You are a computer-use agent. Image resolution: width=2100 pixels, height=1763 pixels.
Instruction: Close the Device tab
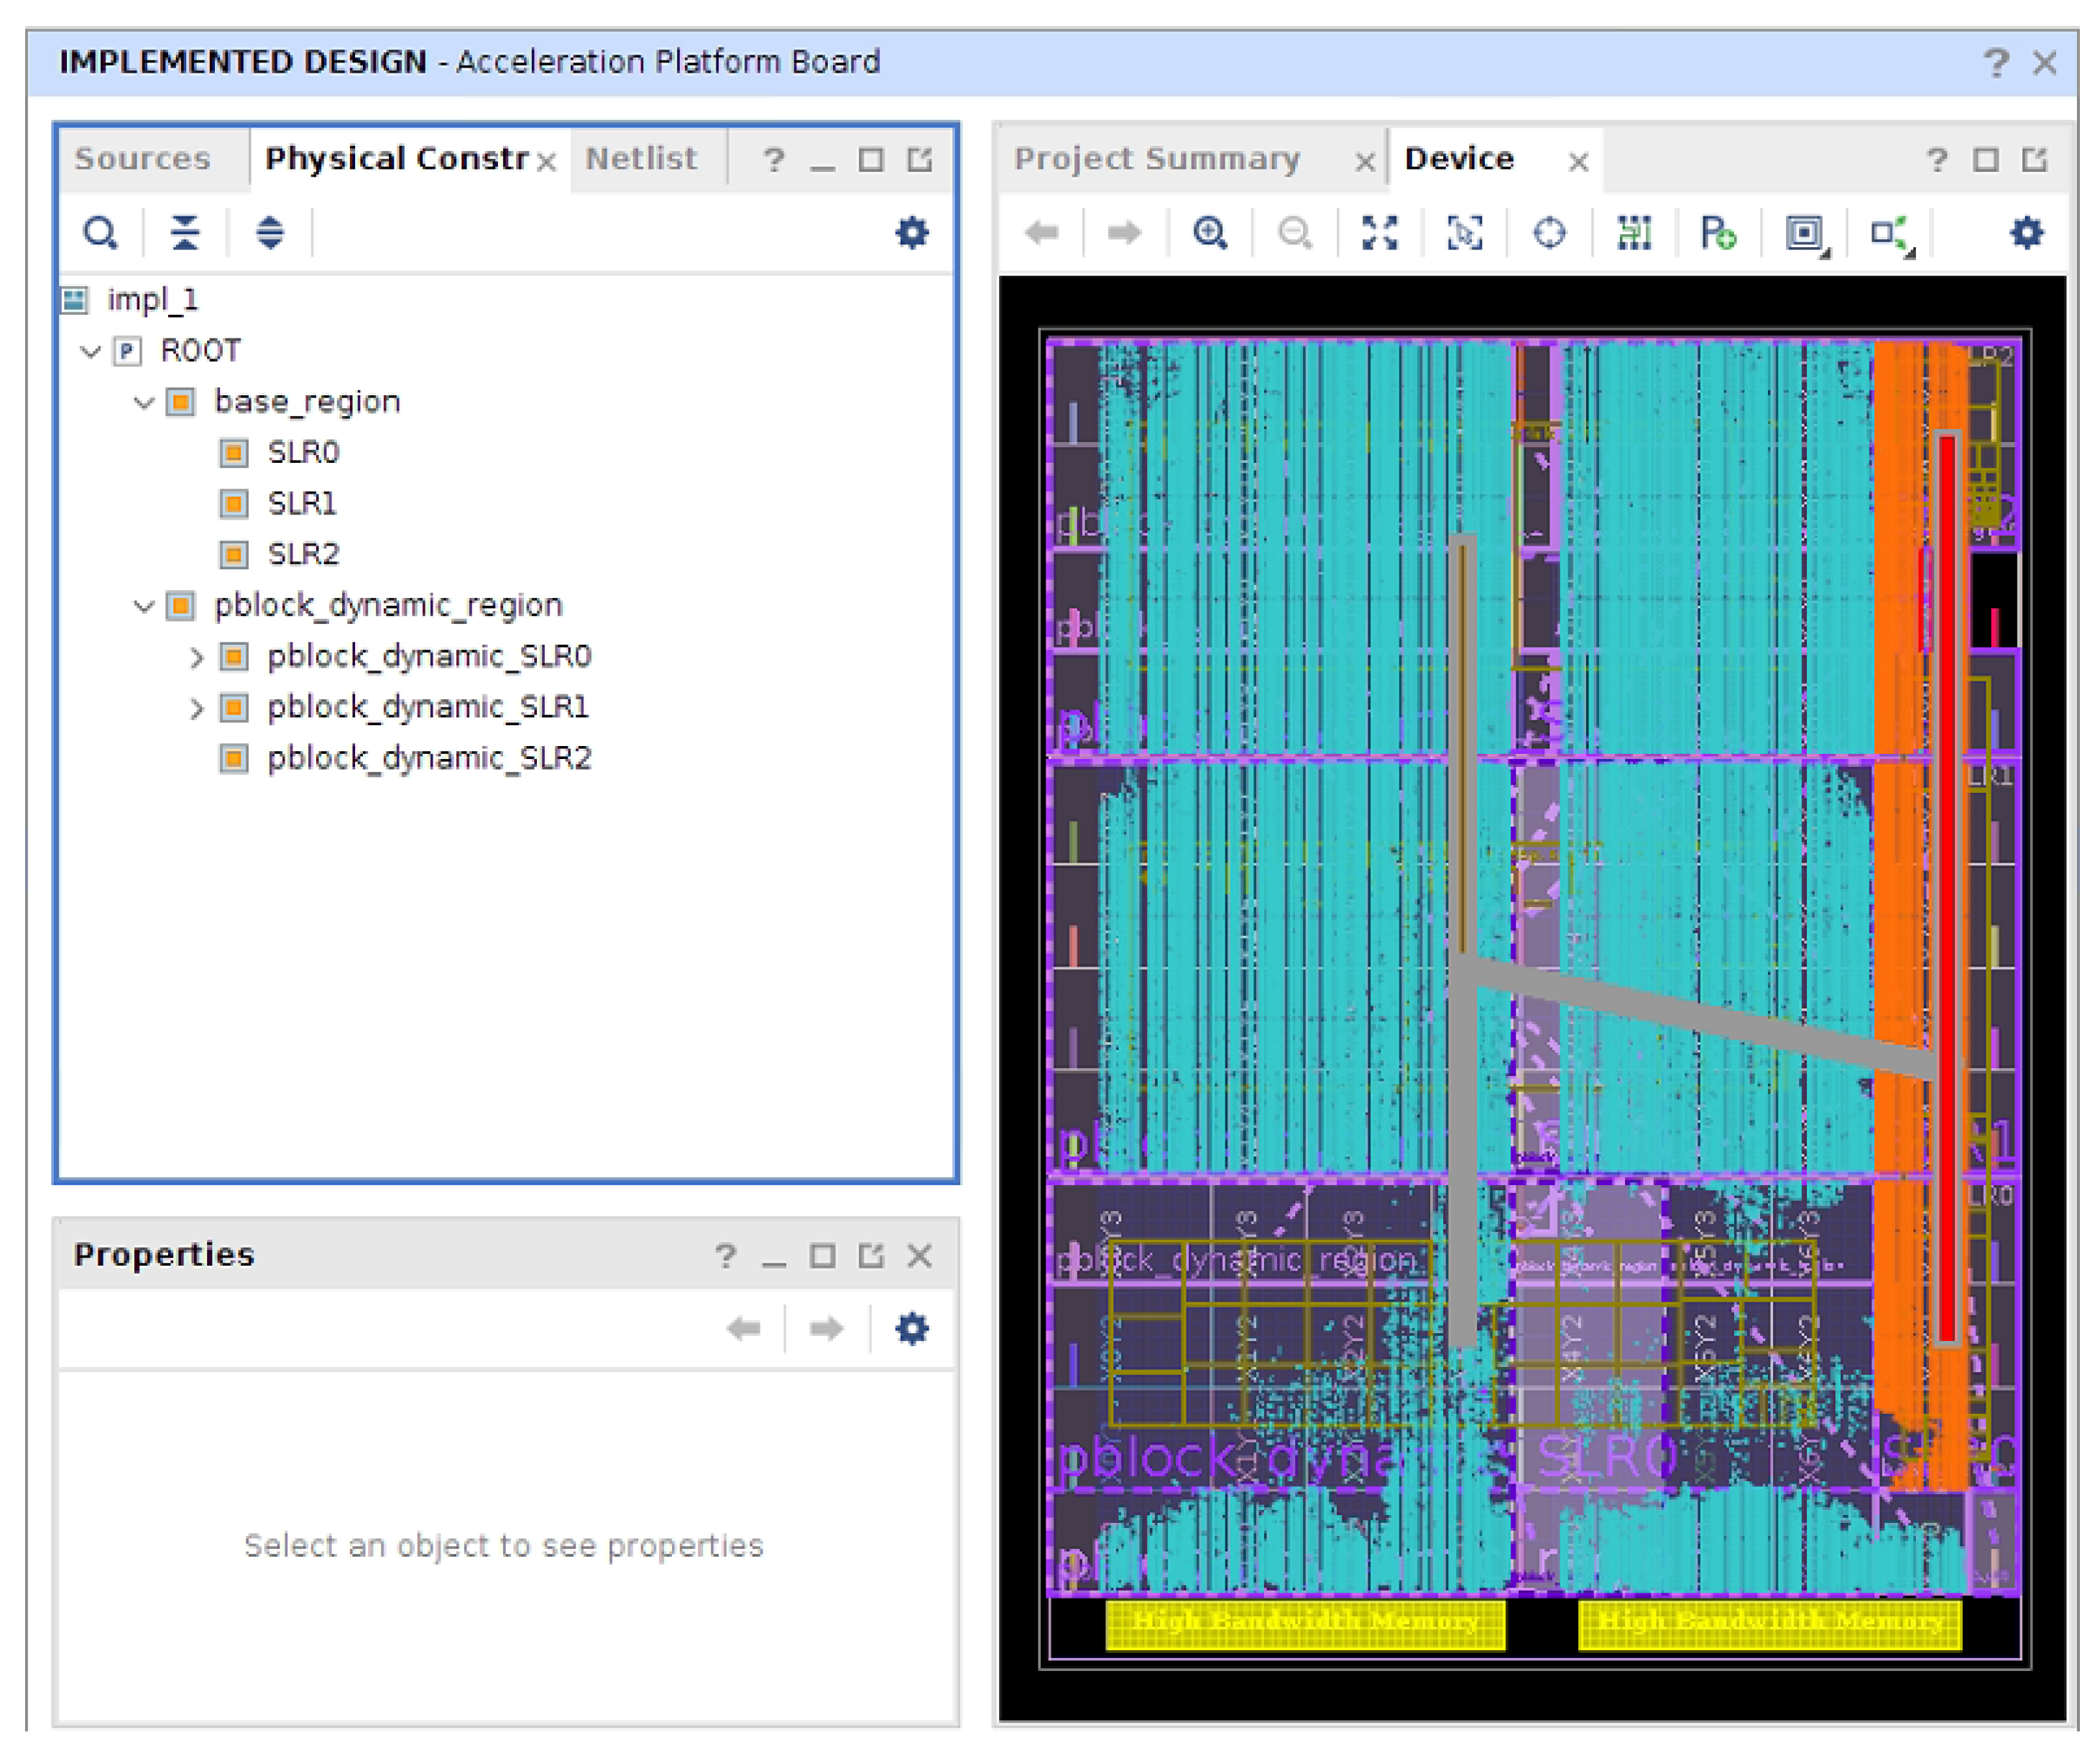(x=1578, y=161)
